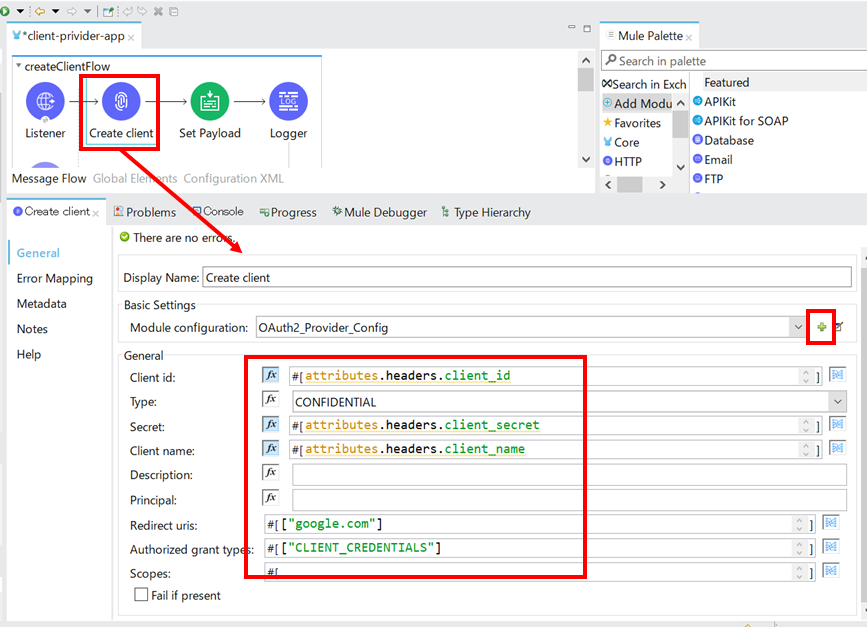Click green plus to add module configuration
This screenshot has height=627, width=867.
point(822,327)
